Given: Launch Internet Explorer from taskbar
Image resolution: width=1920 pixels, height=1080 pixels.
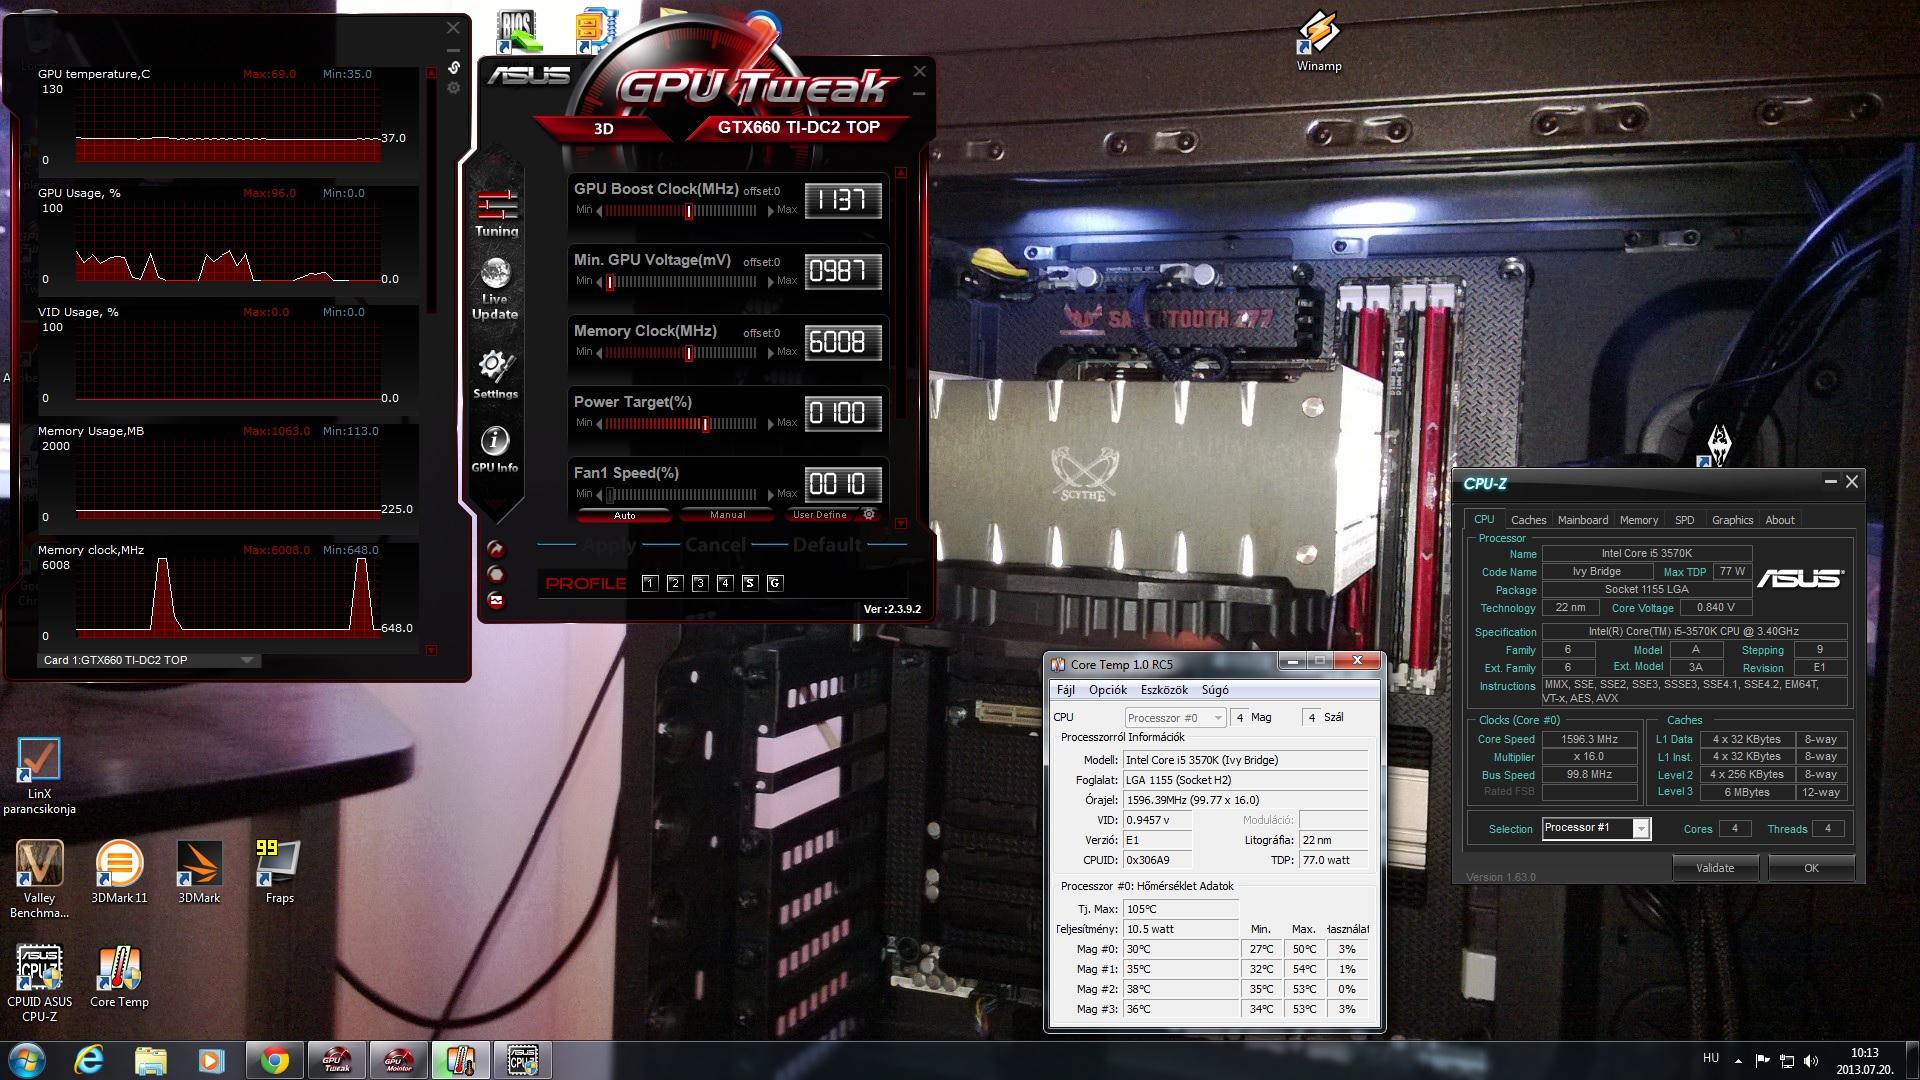Looking at the screenshot, I should 90,1060.
